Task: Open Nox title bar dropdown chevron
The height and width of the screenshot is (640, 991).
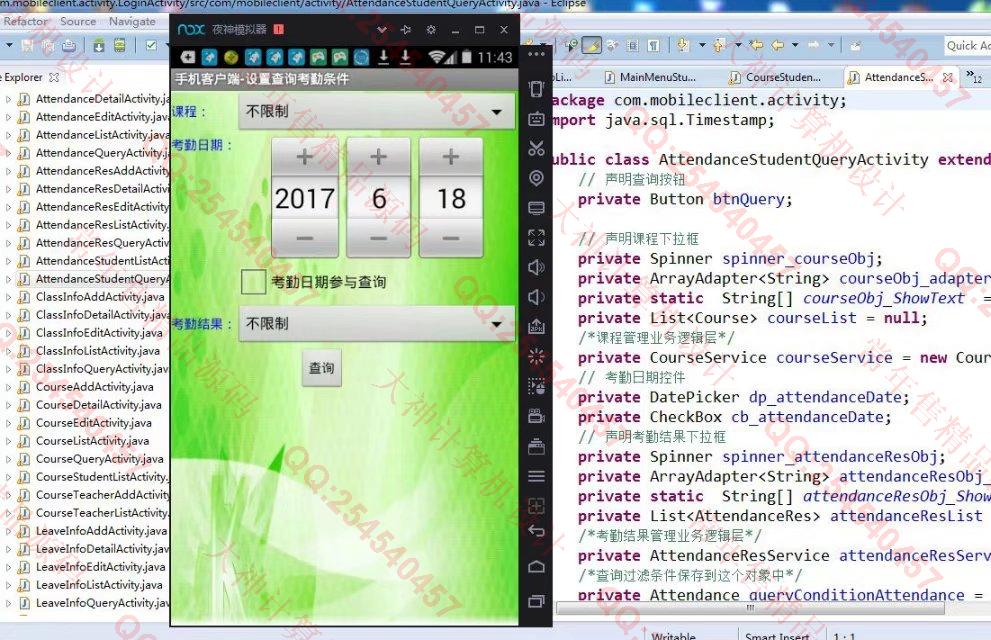Action: 381,30
